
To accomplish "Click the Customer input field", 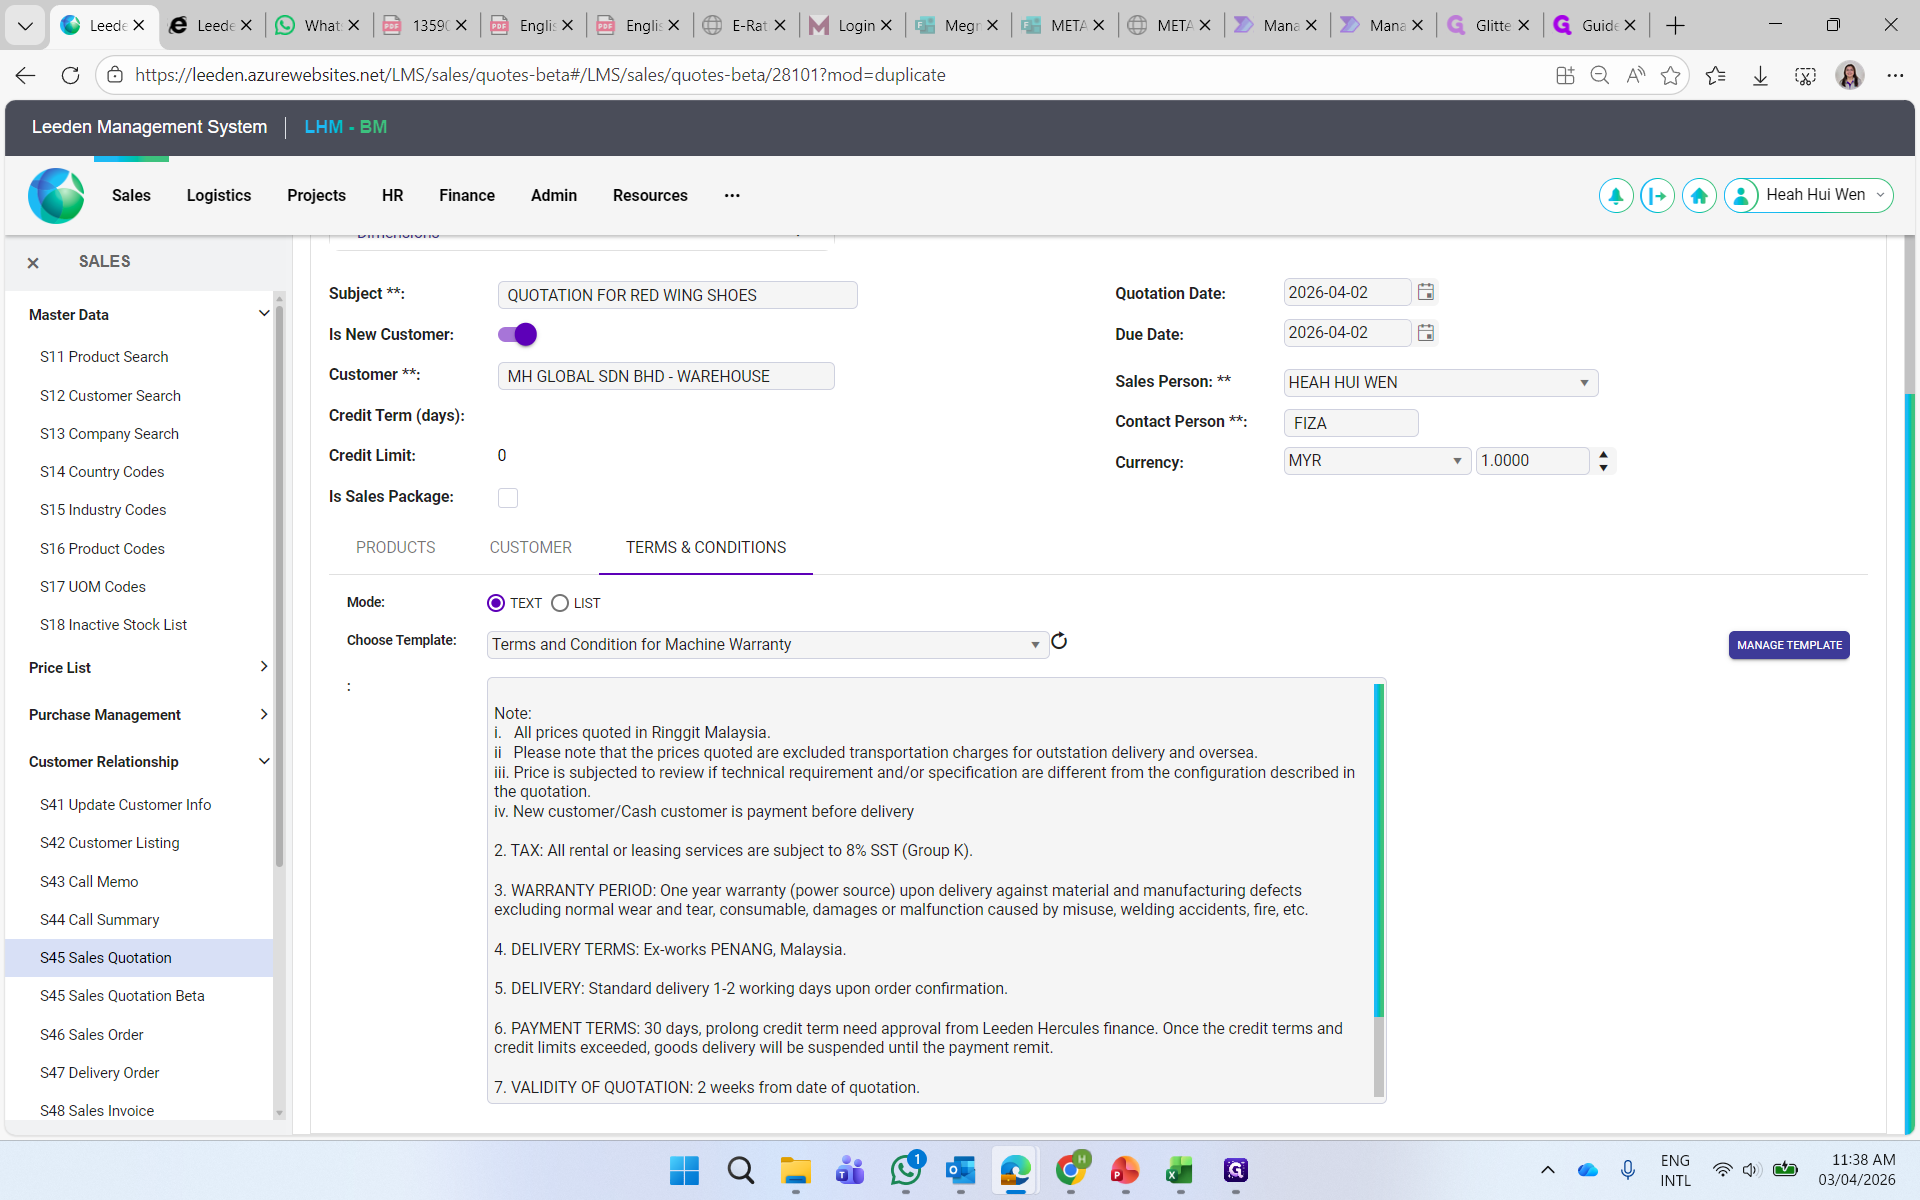I will click(x=665, y=376).
